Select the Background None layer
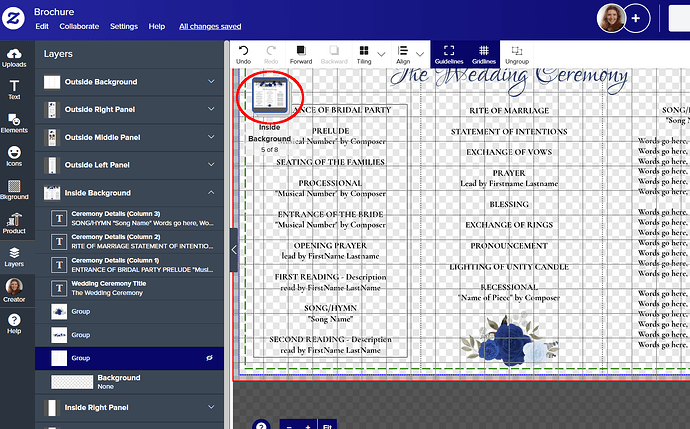Viewport: 690px width, 429px height. click(x=129, y=381)
